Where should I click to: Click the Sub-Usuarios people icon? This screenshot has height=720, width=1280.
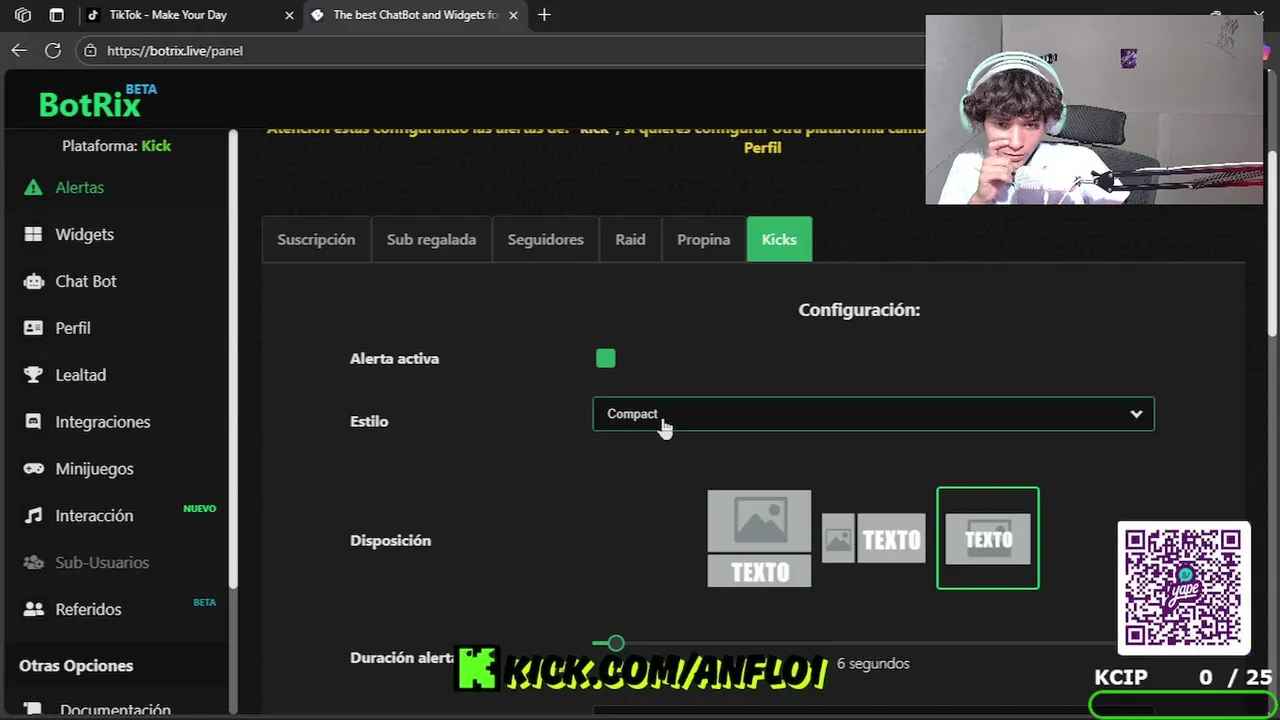click(33, 562)
